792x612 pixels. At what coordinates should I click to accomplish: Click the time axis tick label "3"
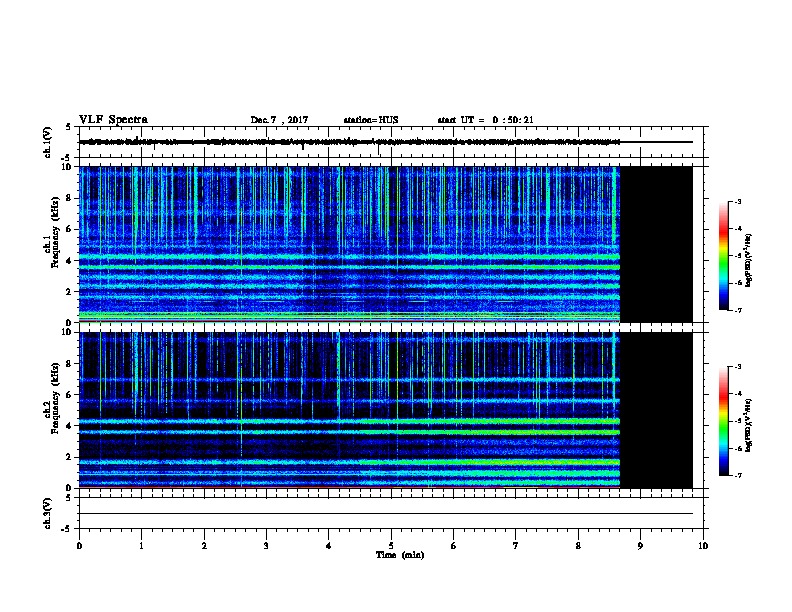coord(266,546)
